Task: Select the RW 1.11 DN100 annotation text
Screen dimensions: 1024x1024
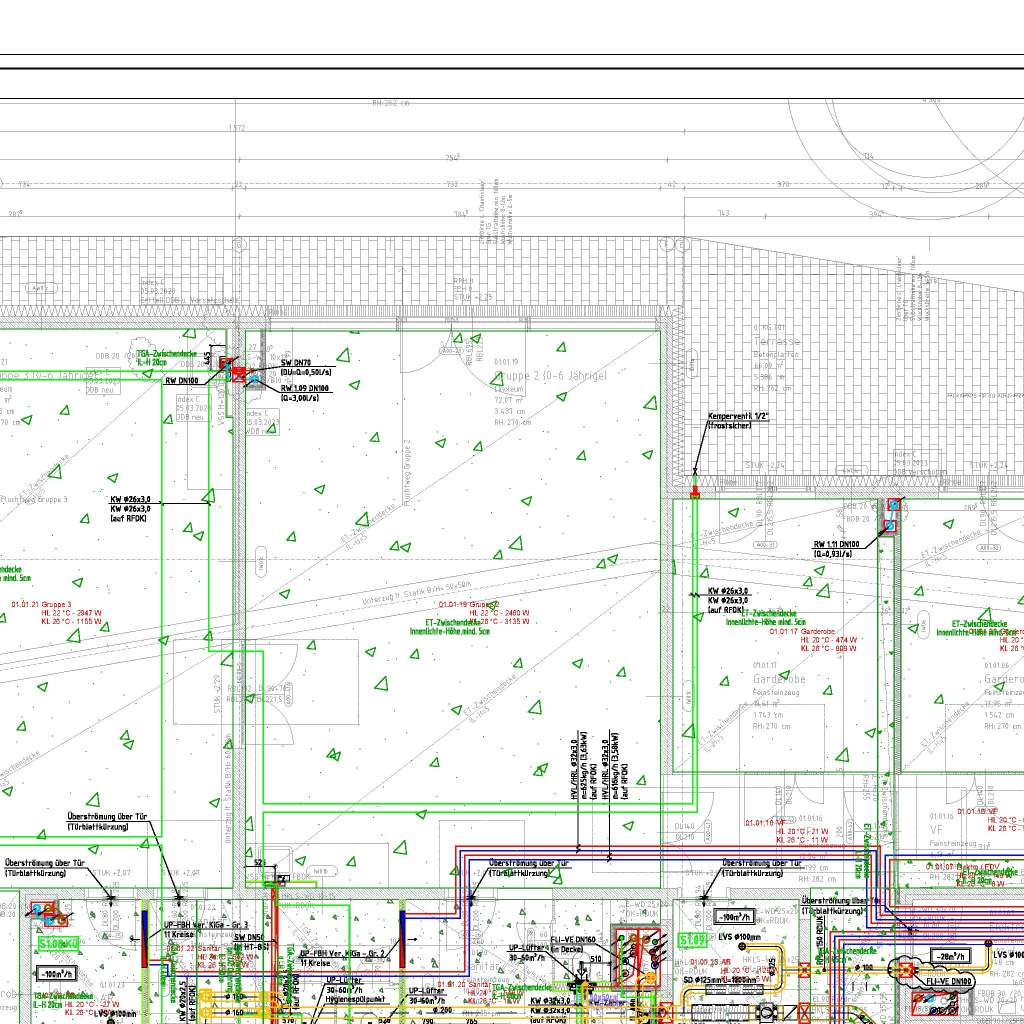Action: pos(842,549)
